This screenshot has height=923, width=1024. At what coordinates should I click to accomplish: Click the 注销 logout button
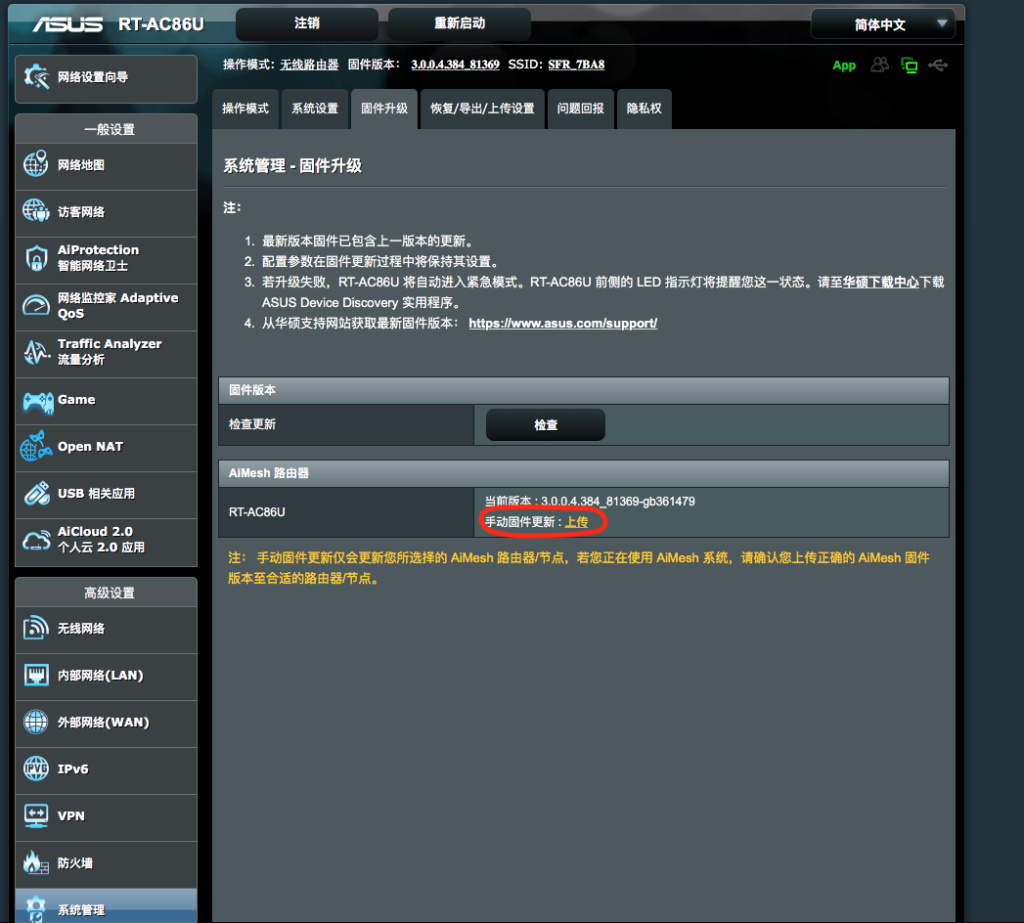click(306, 24)
